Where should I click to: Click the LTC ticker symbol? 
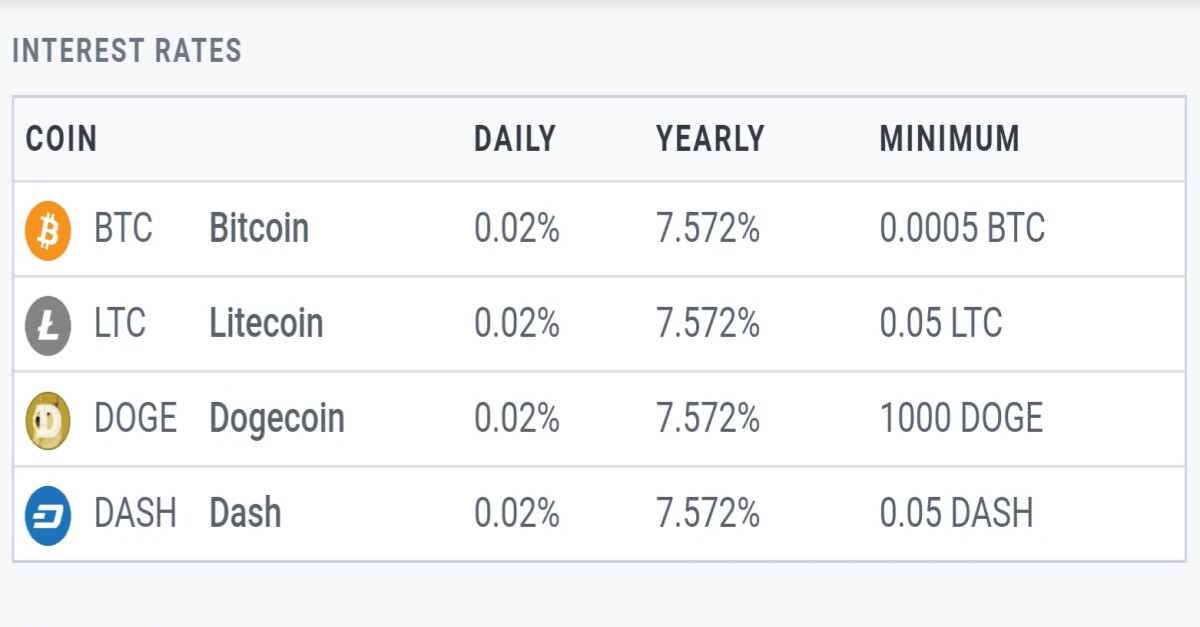[120, 324]
